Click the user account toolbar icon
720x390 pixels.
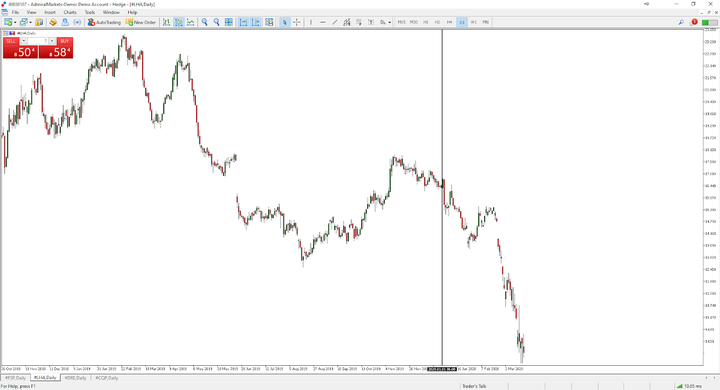[x=65, y=22]
